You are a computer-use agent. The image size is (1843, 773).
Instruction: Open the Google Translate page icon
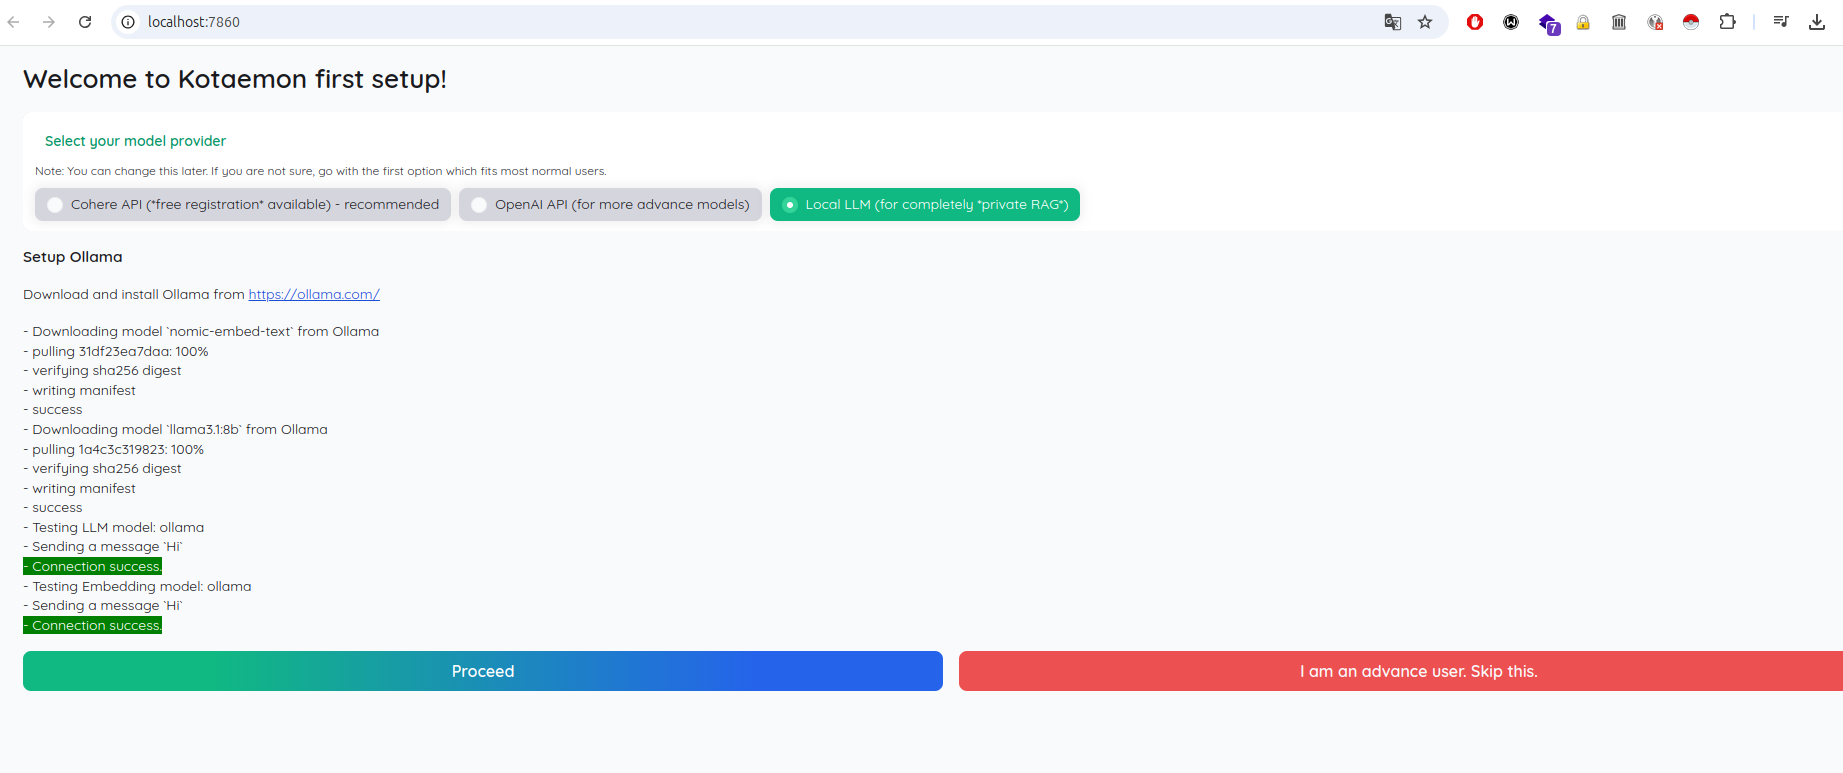[x=1392, y=22]
